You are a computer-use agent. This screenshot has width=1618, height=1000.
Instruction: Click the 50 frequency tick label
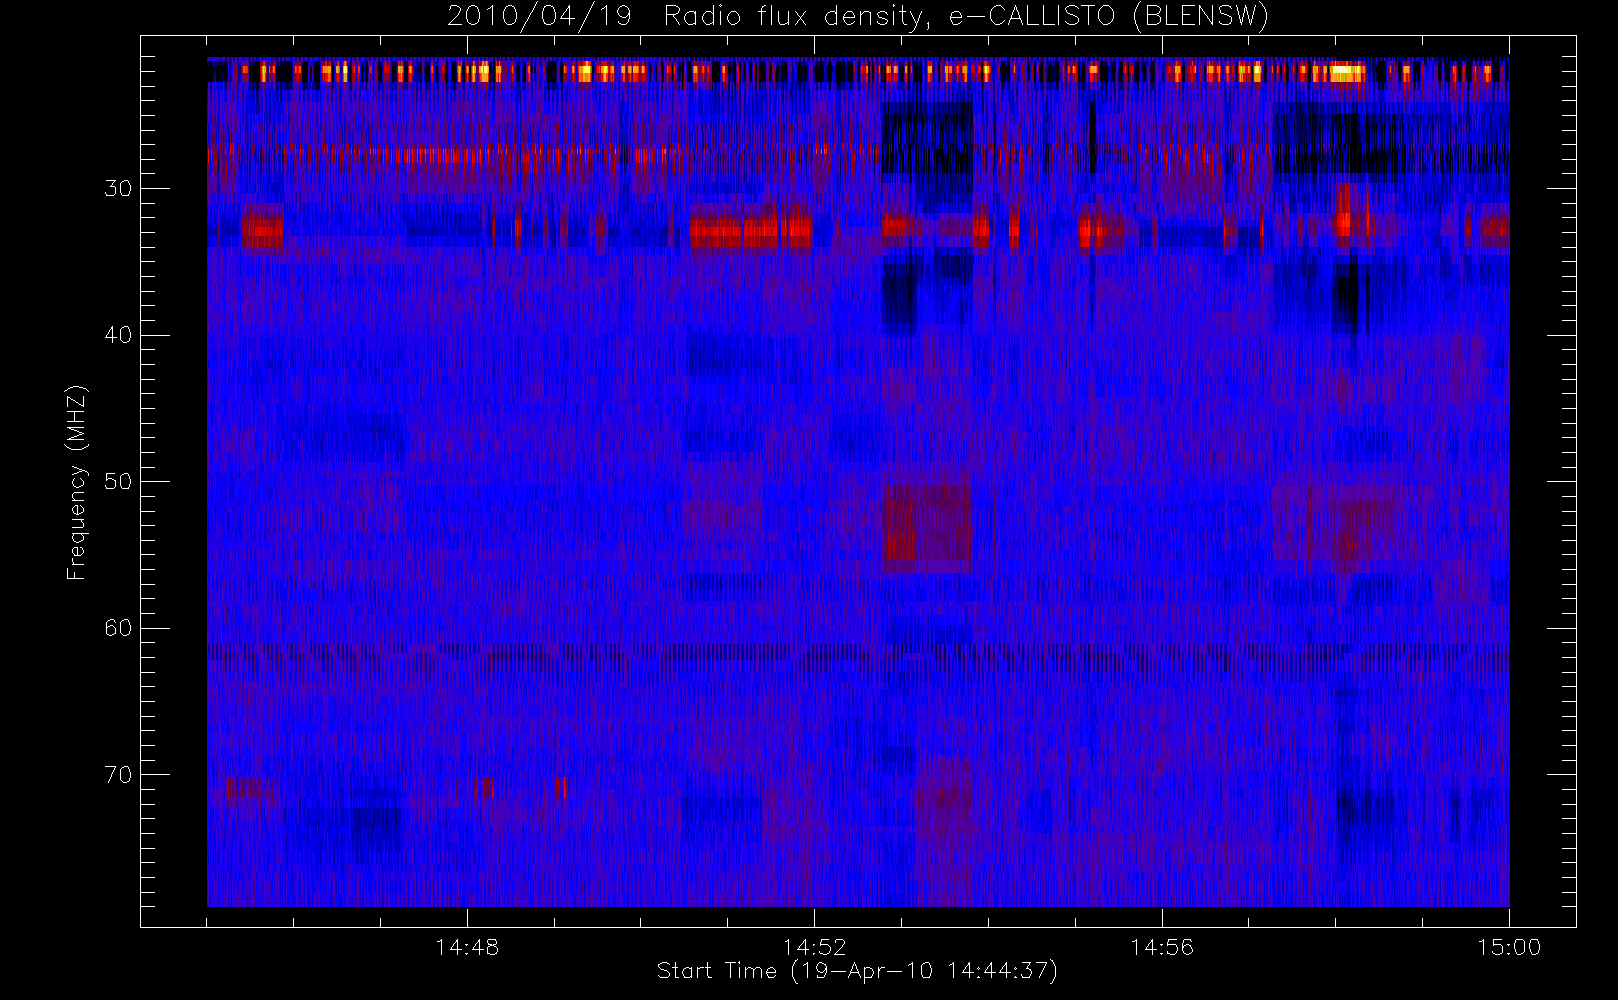coord(118,481)
